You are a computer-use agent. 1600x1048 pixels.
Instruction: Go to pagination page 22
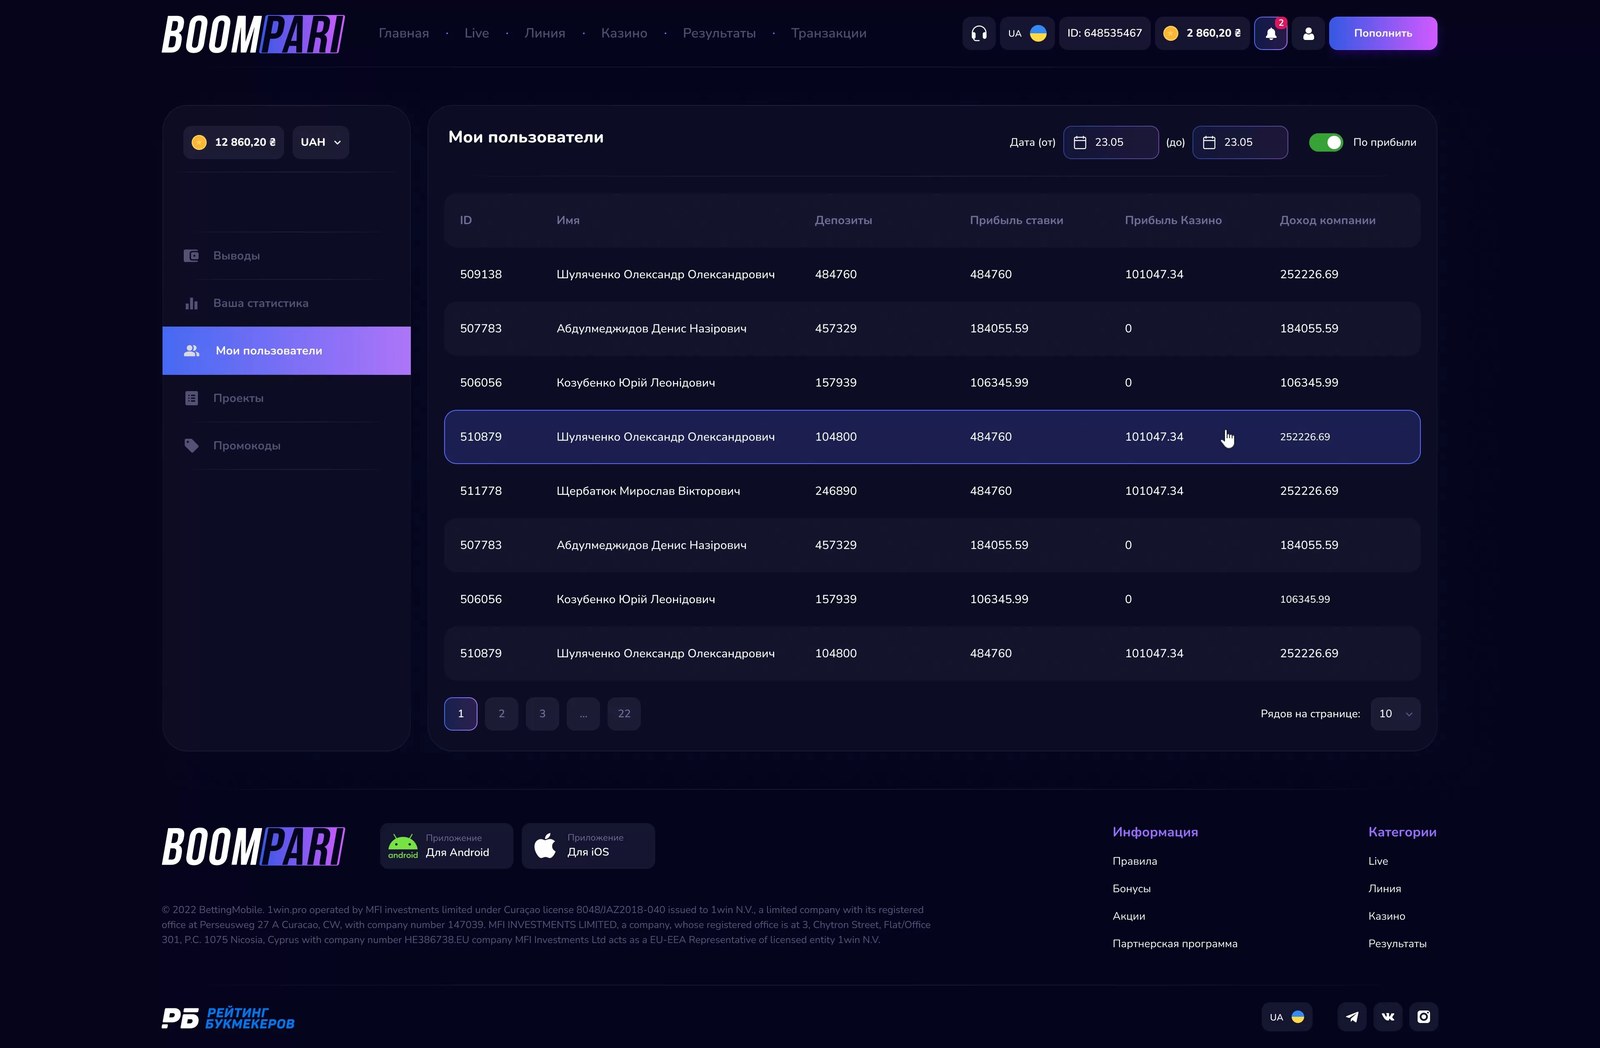click(624, 714)
